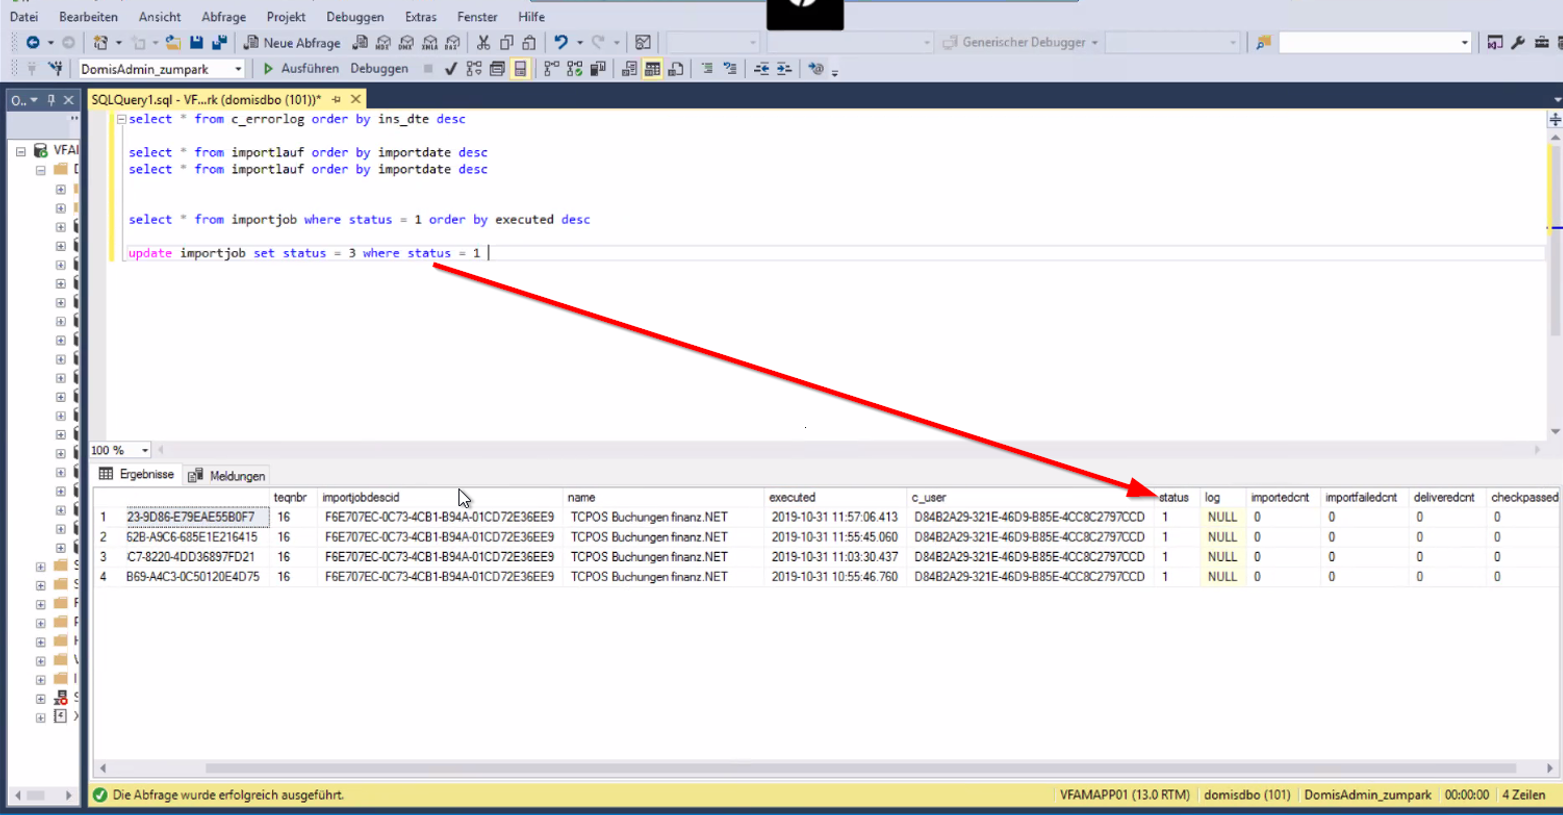Click the executed column header
This screenshot has height=815, width=1563.
[792, 497]
